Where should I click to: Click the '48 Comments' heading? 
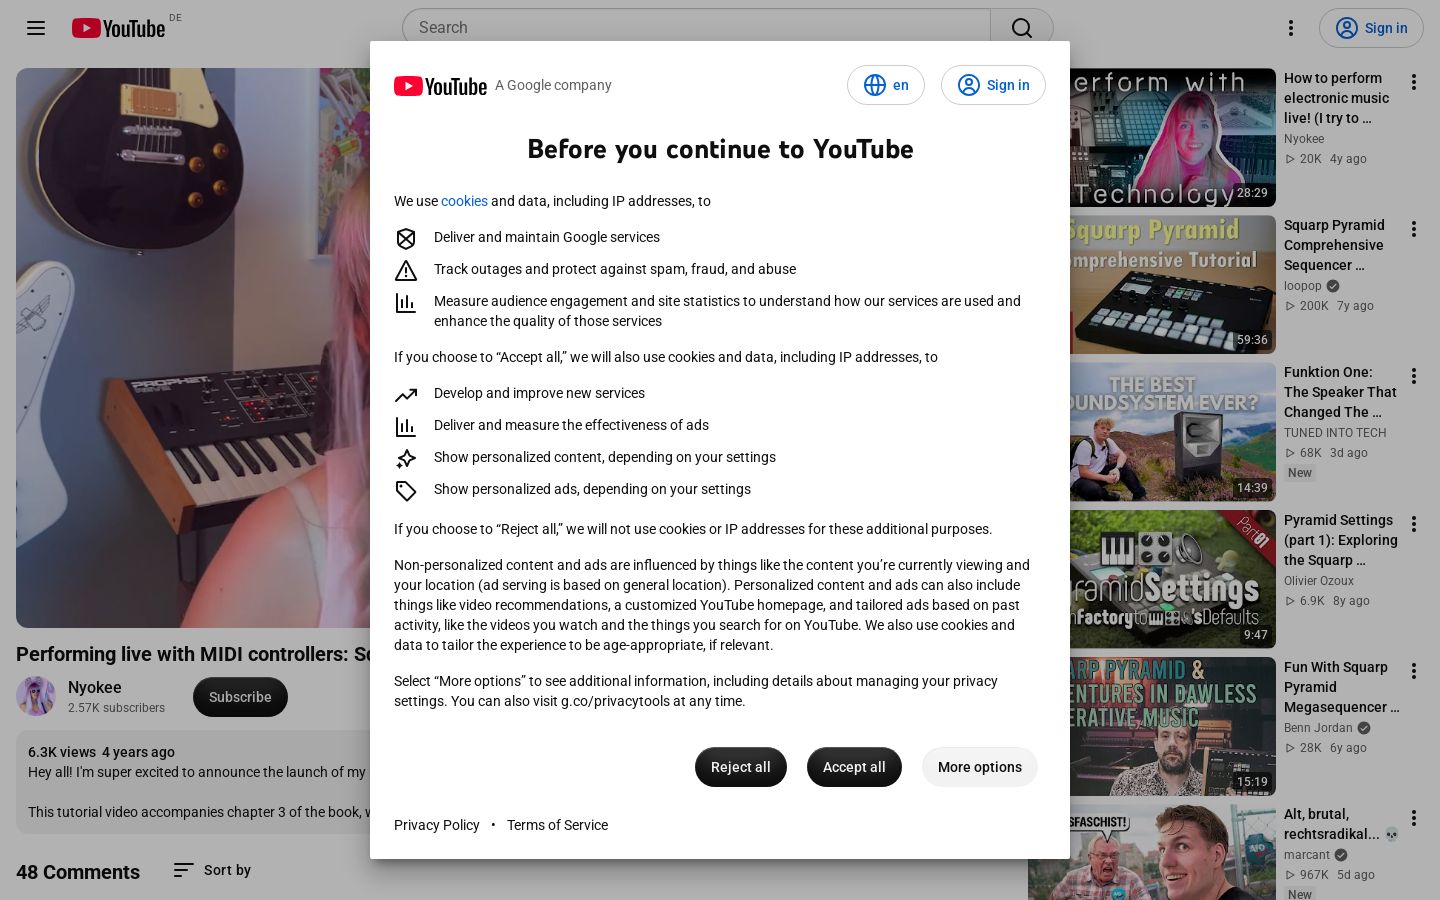coord(78,872)
